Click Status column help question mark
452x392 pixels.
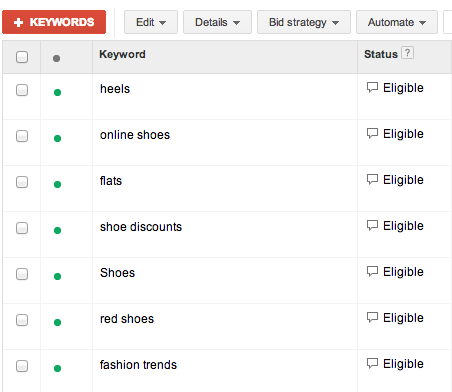pos(407,53)
